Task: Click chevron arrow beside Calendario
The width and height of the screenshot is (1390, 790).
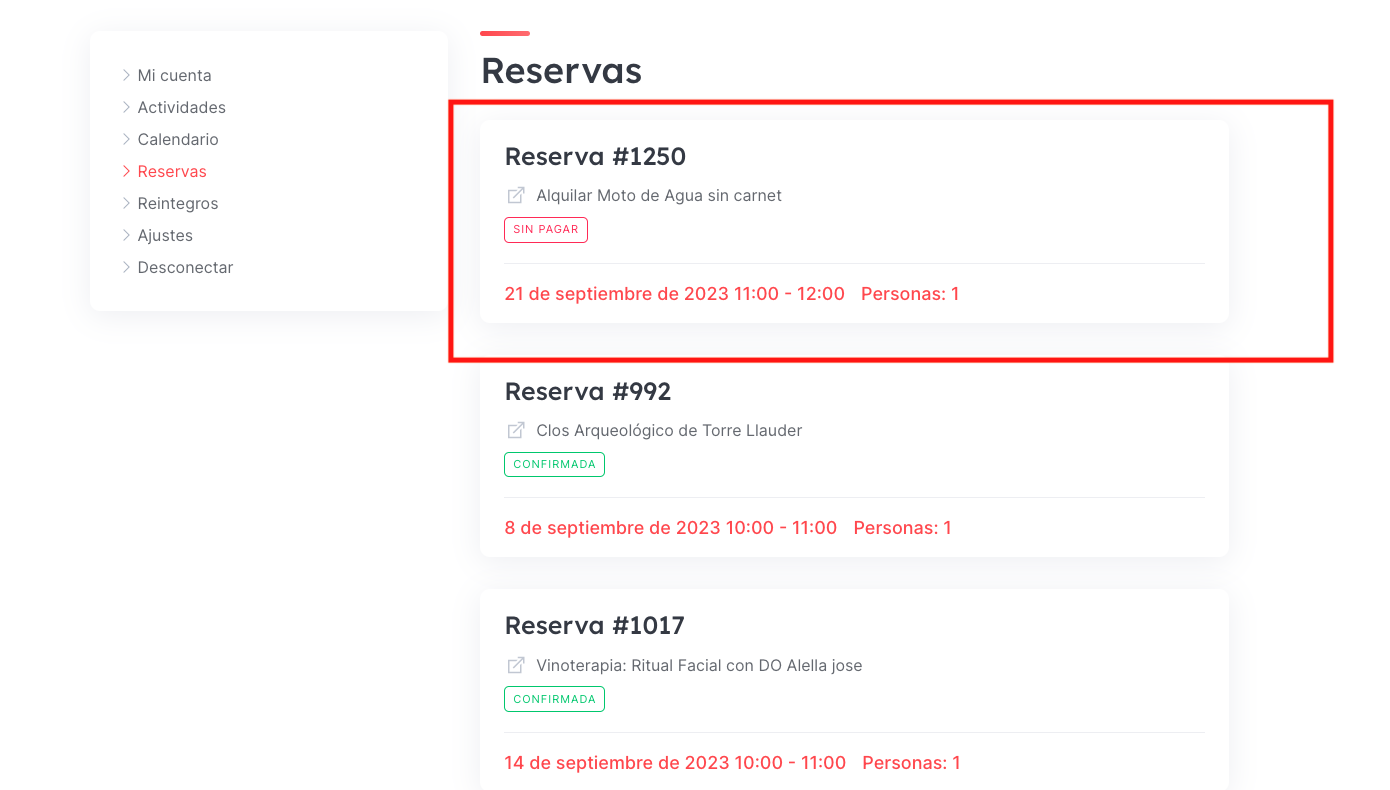Action: pos(127,139)
